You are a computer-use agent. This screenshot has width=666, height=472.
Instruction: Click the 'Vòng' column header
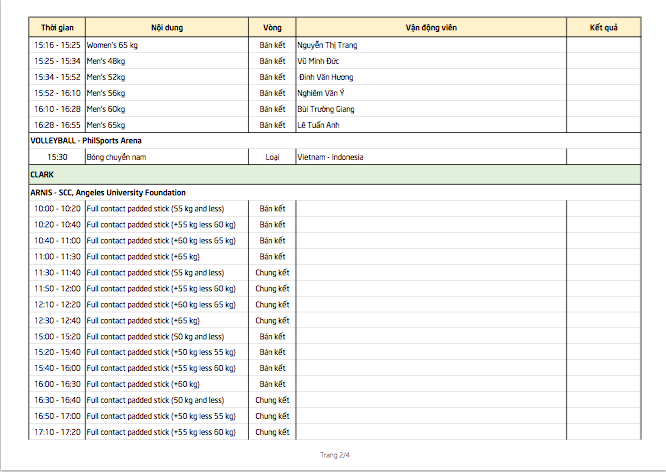(x=271, y=27)
